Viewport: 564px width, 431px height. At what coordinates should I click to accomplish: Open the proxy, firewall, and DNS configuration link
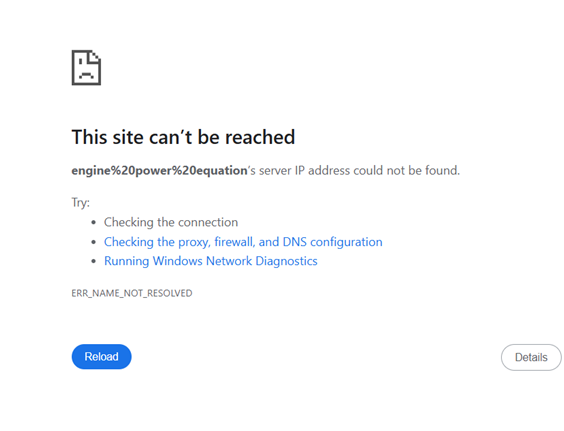243,242
